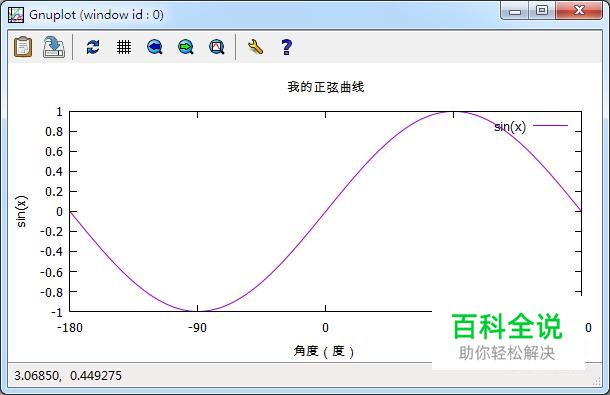Viewport: 610px width, 395px height.
Task: Click the rotated y-axis label sin(x)
Action: 21,211
